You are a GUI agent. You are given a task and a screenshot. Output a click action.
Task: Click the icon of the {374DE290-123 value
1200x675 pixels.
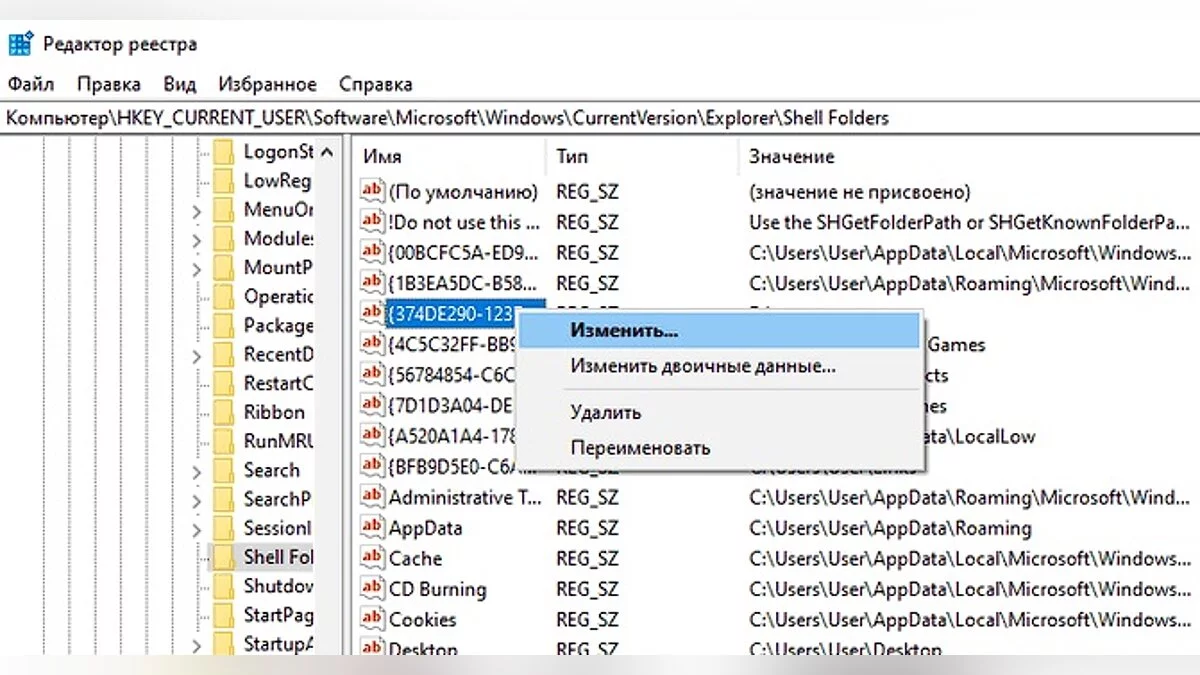[x=373, y=313]
